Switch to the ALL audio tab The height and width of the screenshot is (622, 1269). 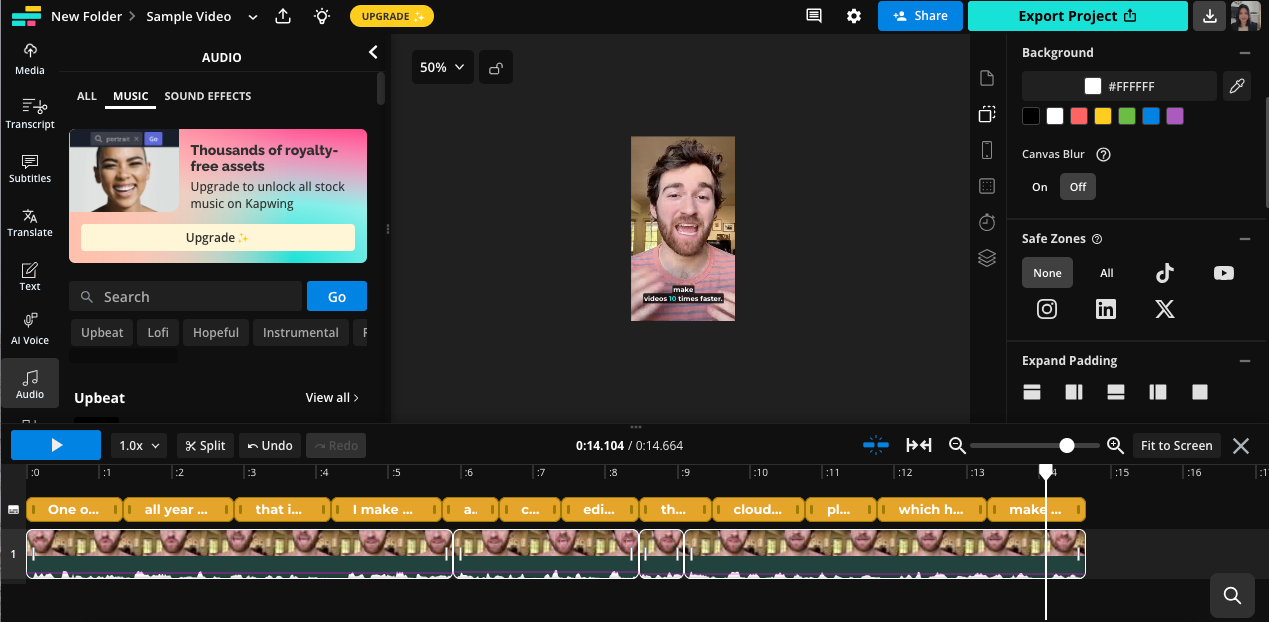[87, 96]
